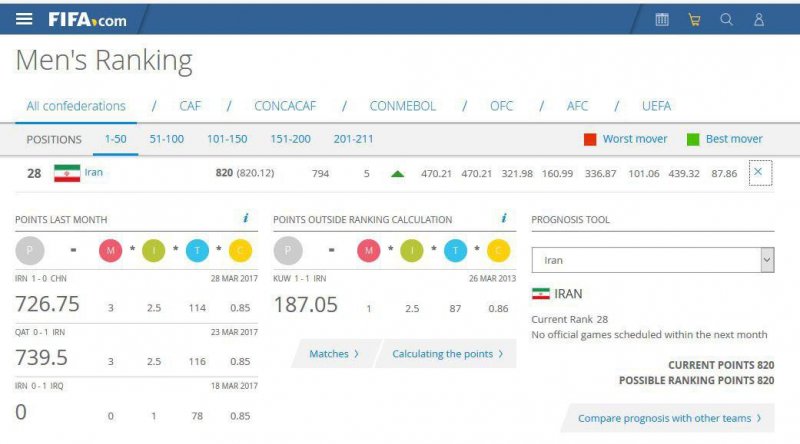Close the expanded Iran row with X
The height and width of the screenshot is (444, 800).
757,173
